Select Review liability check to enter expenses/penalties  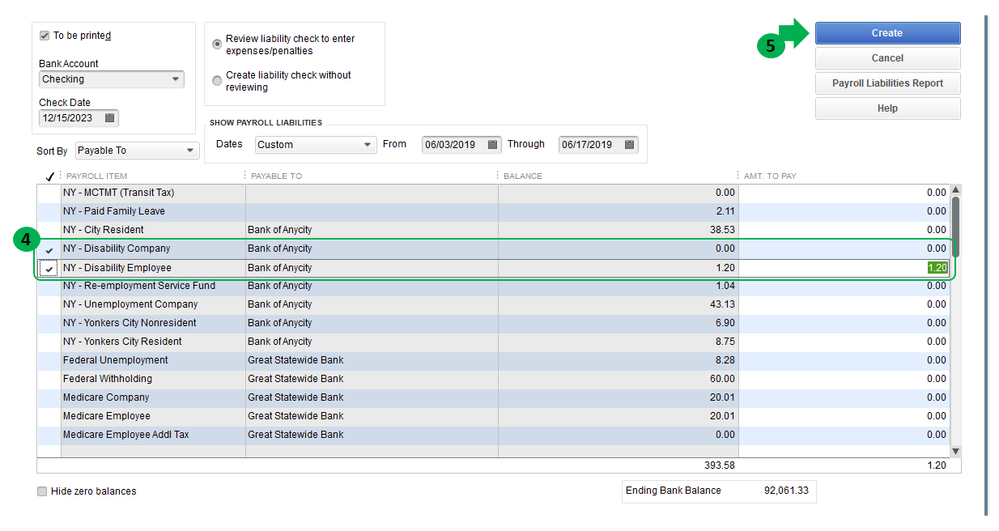point(217,45)
